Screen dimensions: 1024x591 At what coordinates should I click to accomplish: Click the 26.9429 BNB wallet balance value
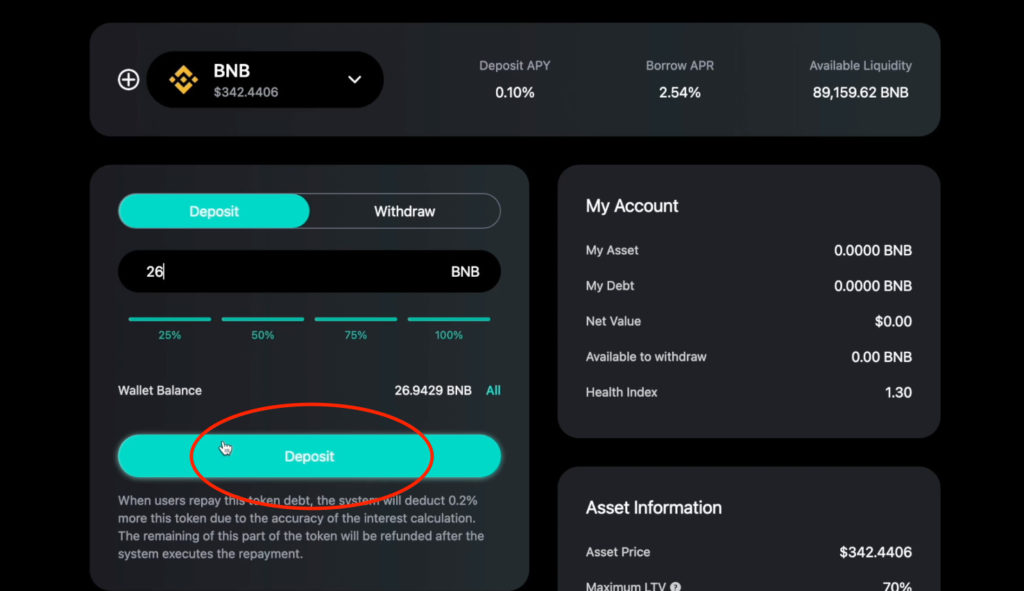point(432,391)
